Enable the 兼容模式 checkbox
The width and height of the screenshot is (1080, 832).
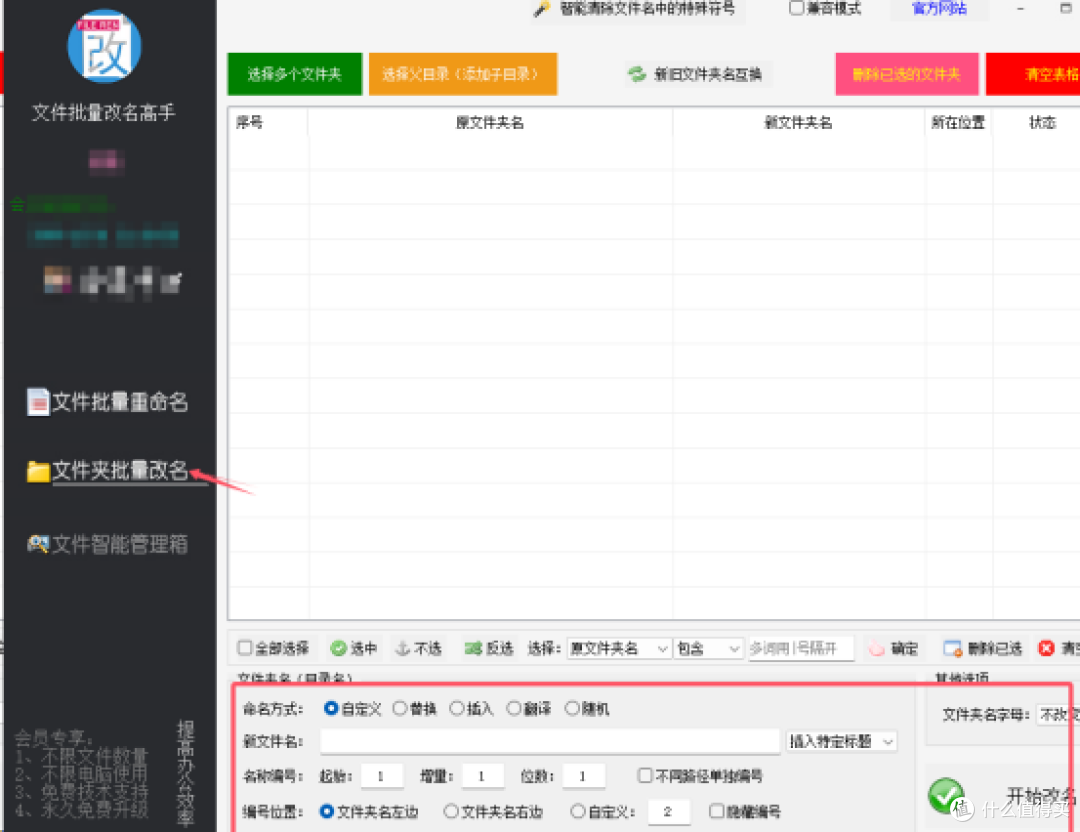click(x=796, y=8)
